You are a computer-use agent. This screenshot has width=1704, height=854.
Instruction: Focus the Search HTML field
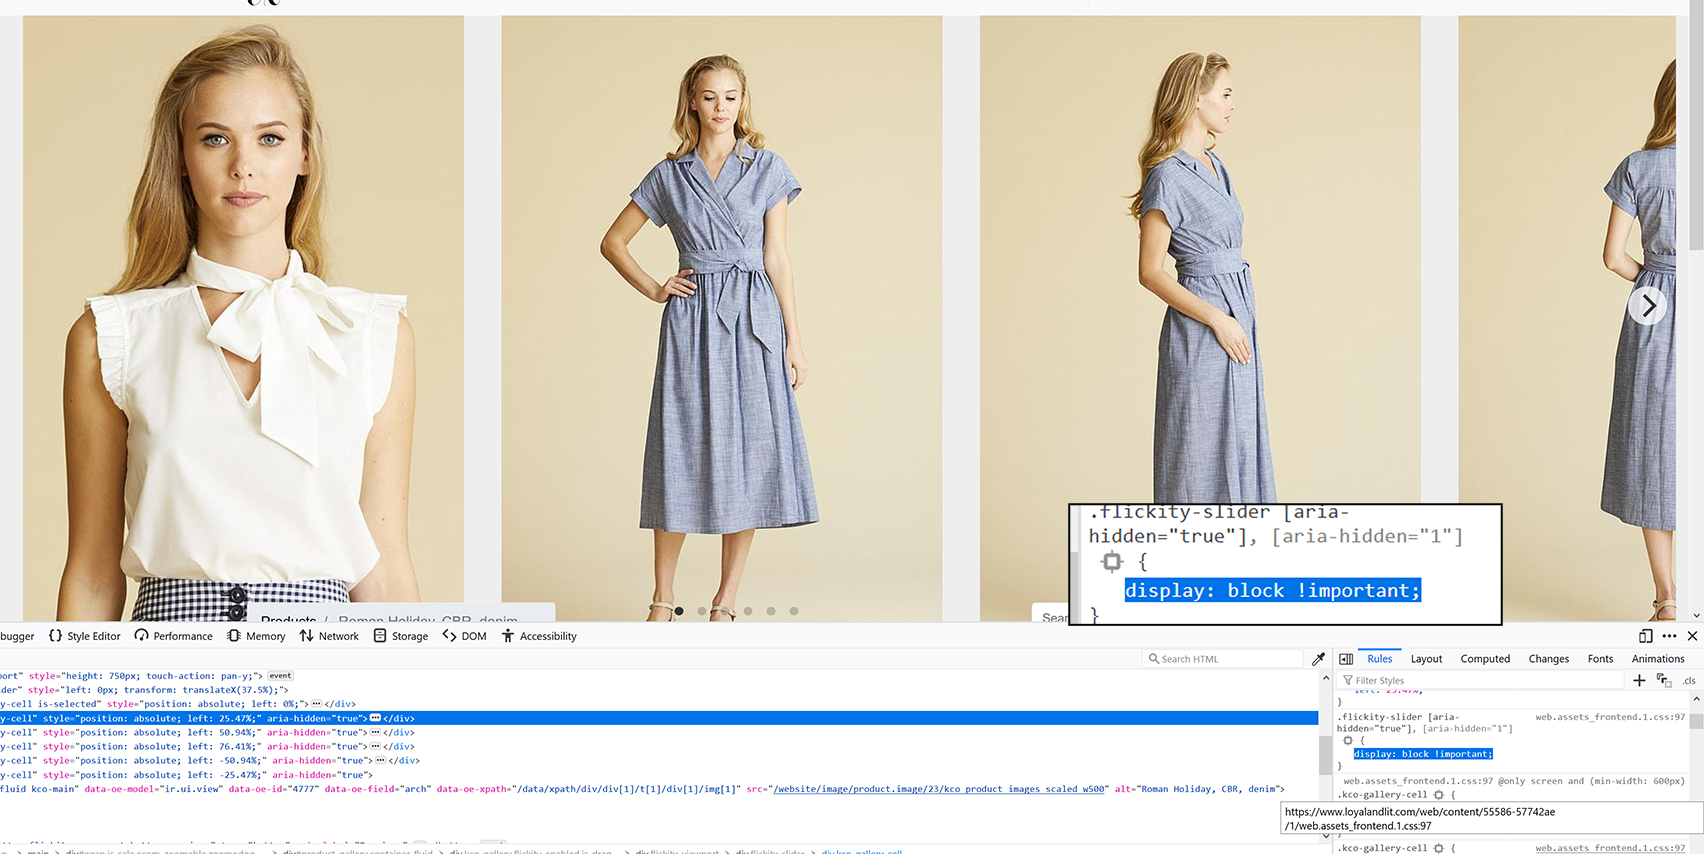point(1222,659)
